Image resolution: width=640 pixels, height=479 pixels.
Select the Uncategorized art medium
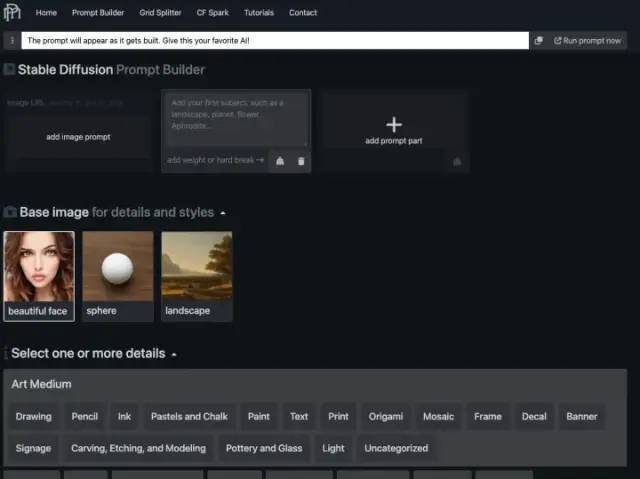(x=396, y=448)
